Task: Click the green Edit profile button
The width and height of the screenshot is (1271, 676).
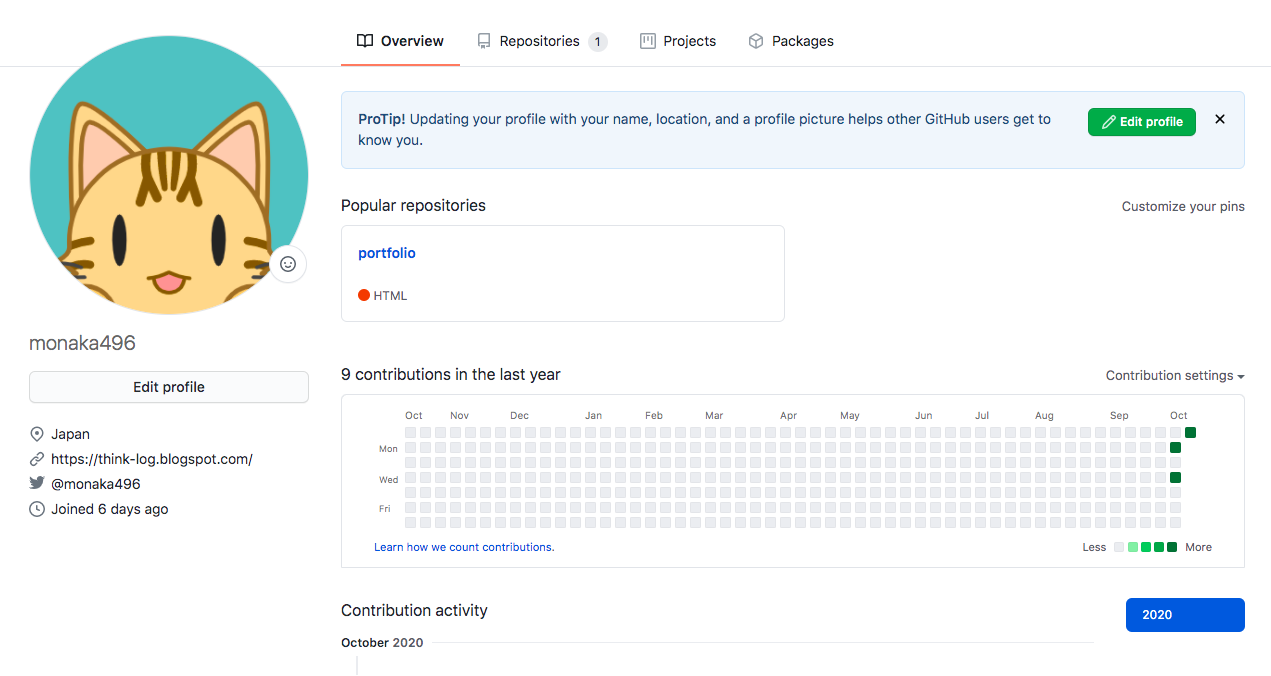Action: 1141,121
